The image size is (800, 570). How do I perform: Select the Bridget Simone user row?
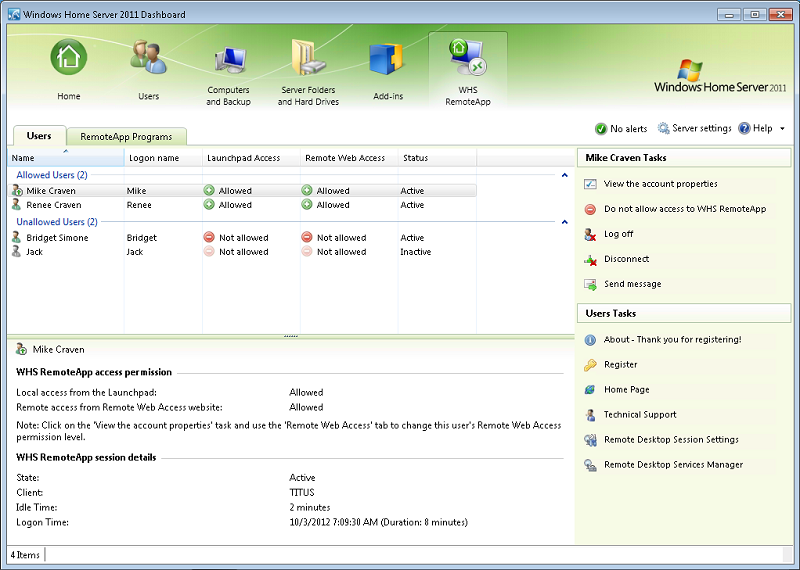[243, 237]
